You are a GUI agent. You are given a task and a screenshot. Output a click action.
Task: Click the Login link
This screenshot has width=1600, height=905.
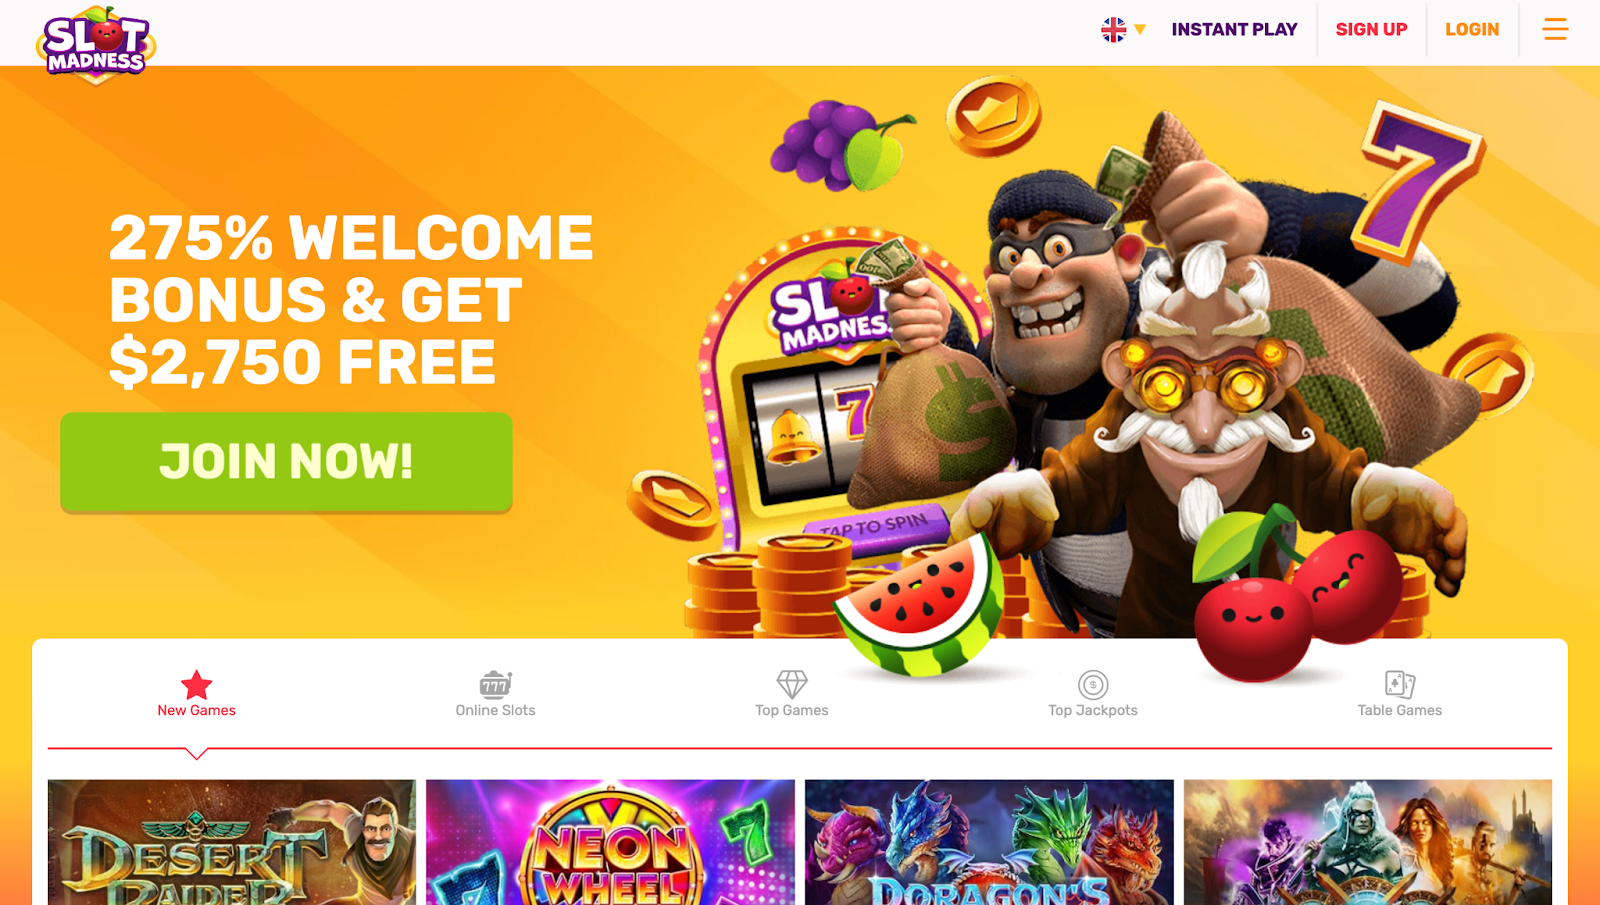click(1472, 30)
